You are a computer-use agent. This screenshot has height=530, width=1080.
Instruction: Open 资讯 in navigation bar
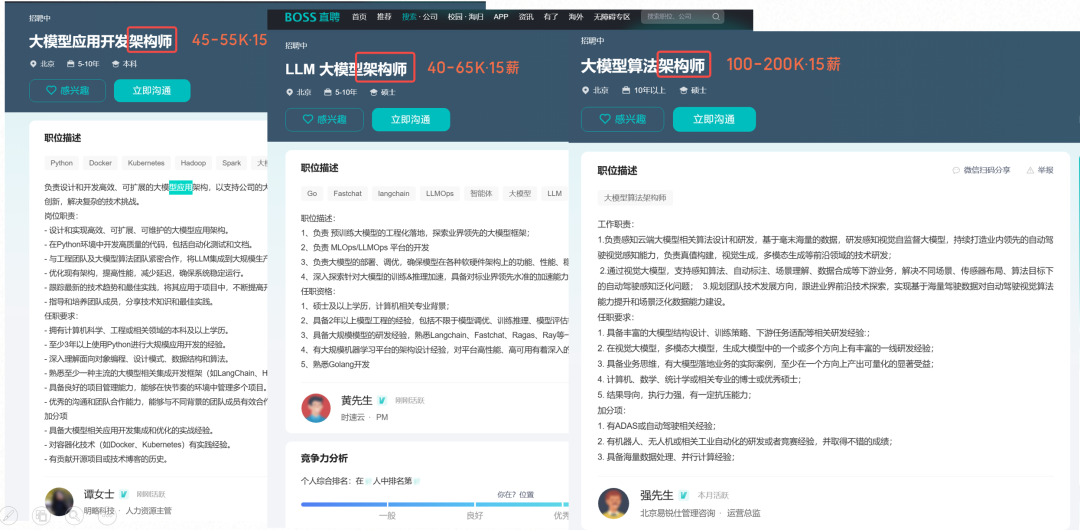[526, 17]
